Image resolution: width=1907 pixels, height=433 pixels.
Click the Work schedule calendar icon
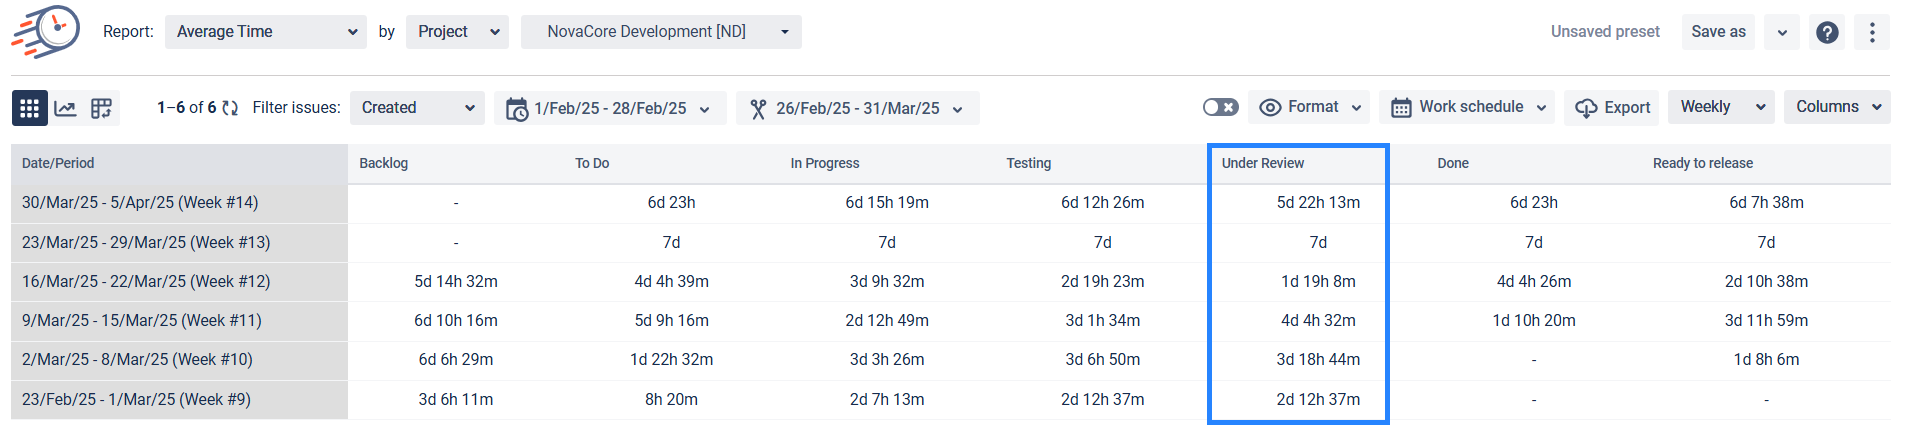click(1401, 108)
